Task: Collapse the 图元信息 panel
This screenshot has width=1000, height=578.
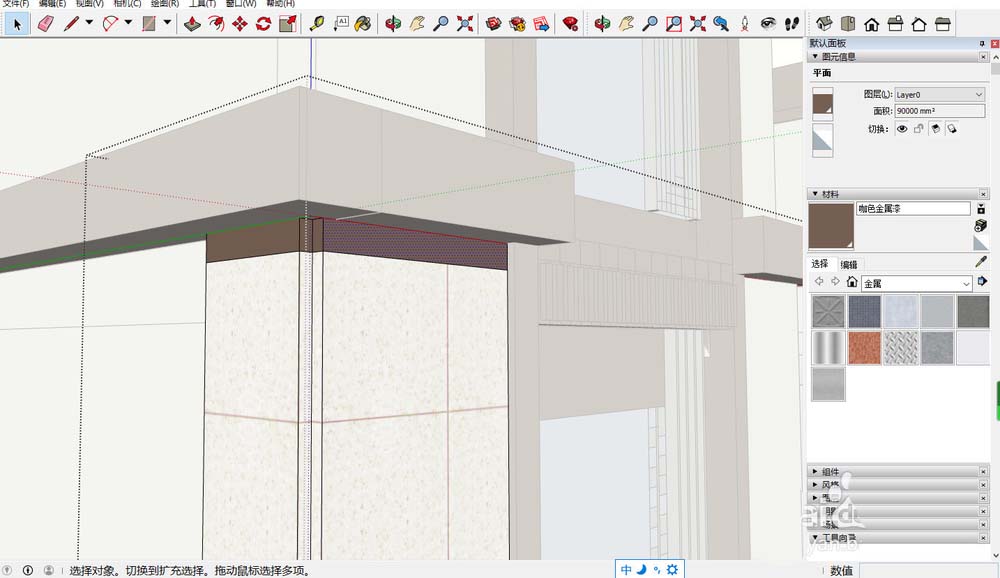Action: tap(815, 57)
